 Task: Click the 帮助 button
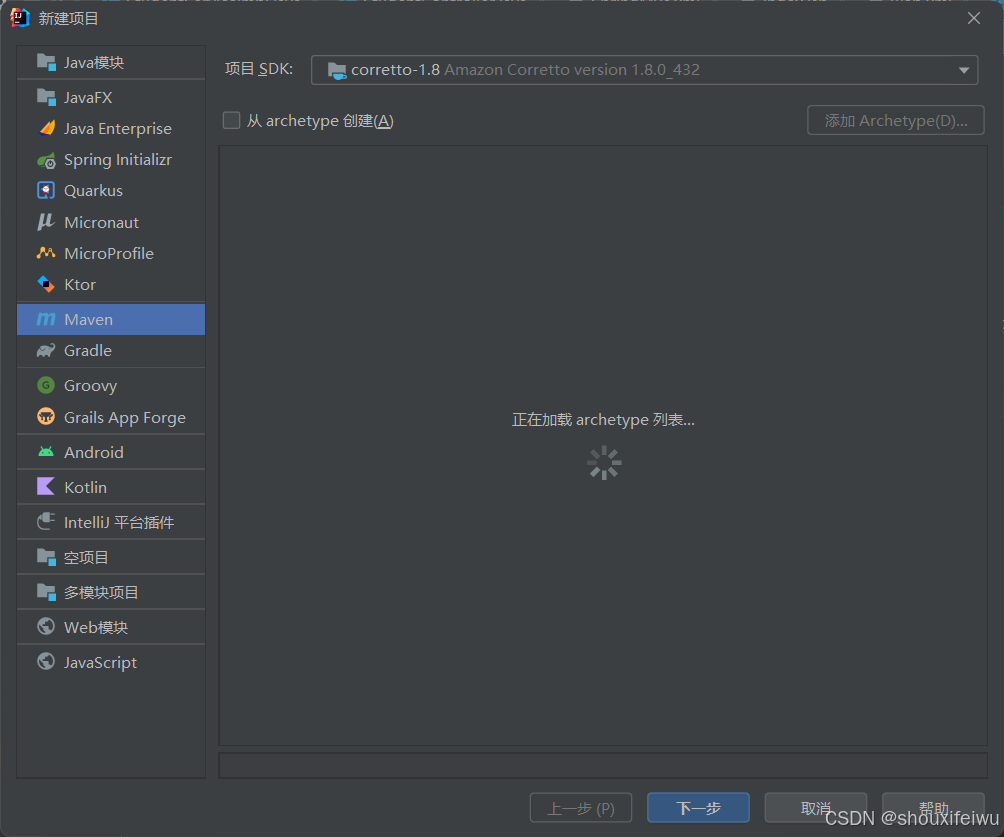pos(933,808)
